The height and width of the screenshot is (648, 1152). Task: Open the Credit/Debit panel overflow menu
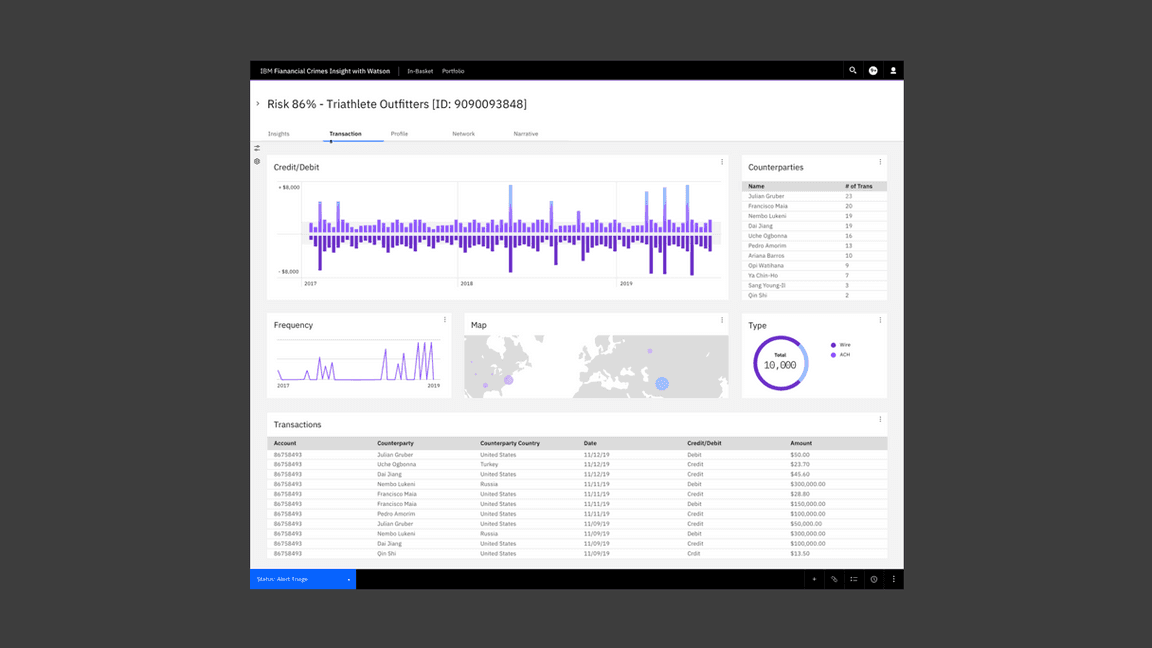(x=722, y=162)
